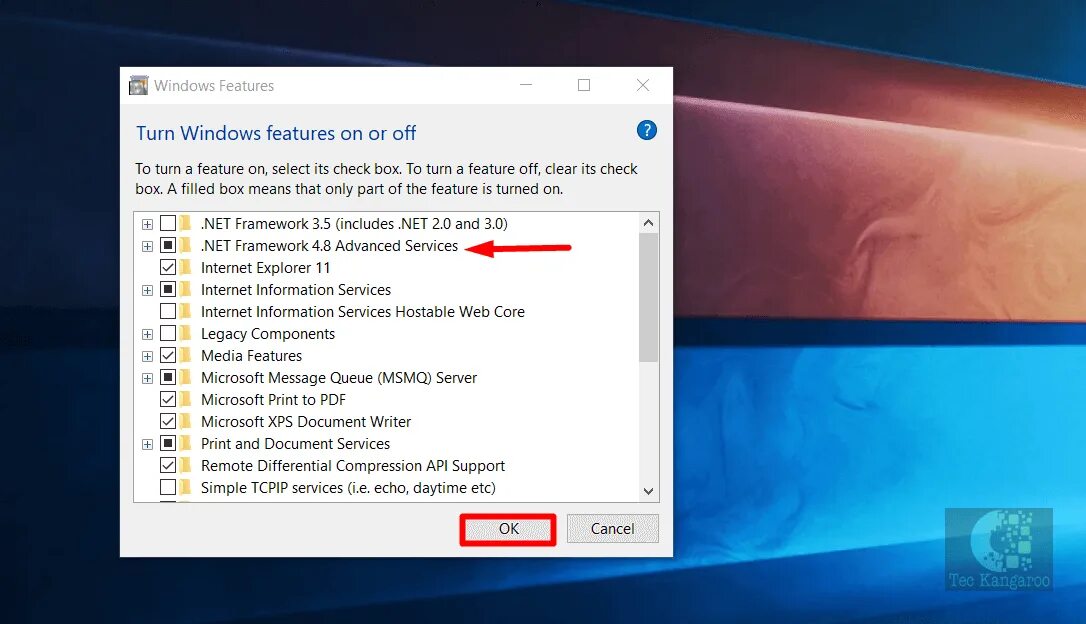Enable the Simple TCPIP services checkbox
The image size is (1086, 624).
click(168, 488)
